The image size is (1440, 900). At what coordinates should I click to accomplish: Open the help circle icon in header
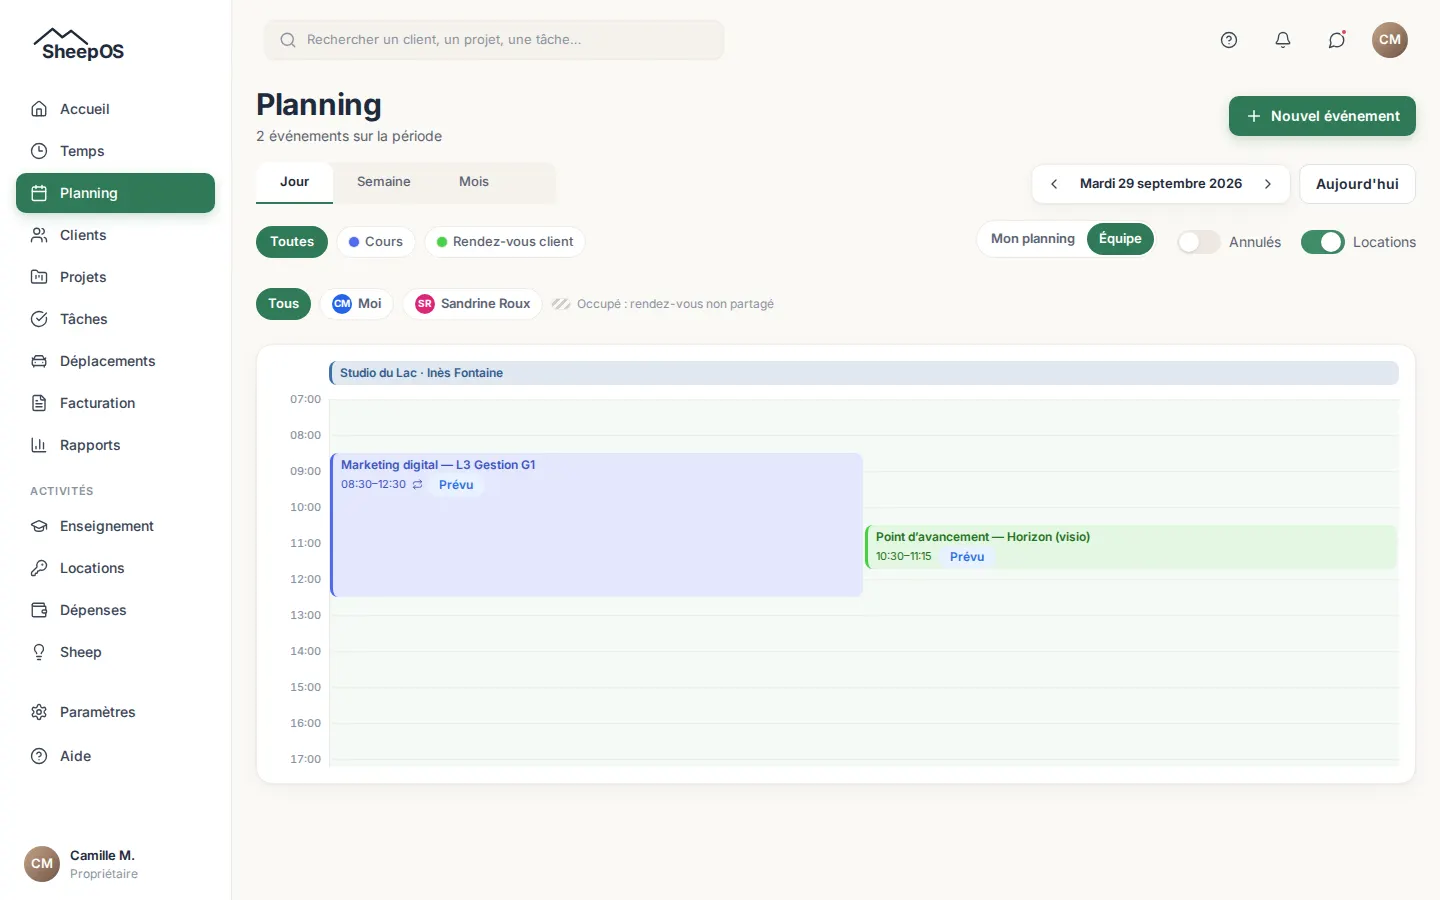click(1229, 40)
